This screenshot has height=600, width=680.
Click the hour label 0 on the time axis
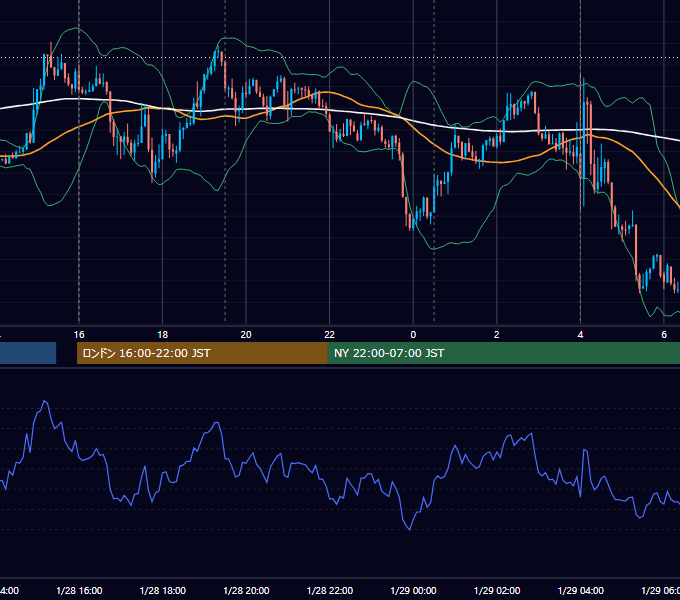(413, 335)
